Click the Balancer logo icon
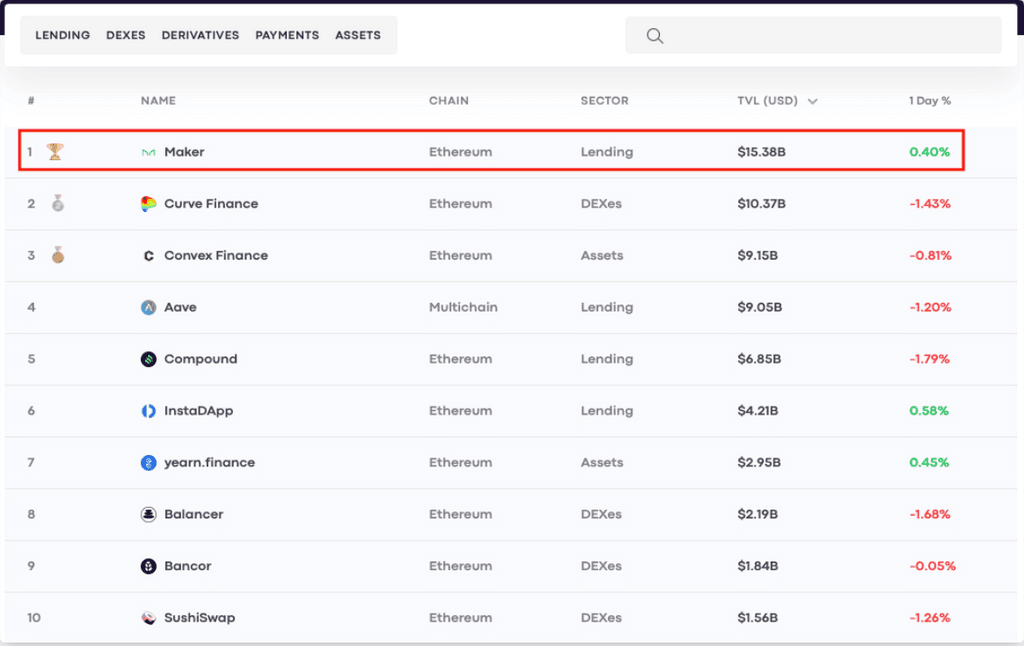The width and height of the screenshot is (1024, 646). pos(148,514)
